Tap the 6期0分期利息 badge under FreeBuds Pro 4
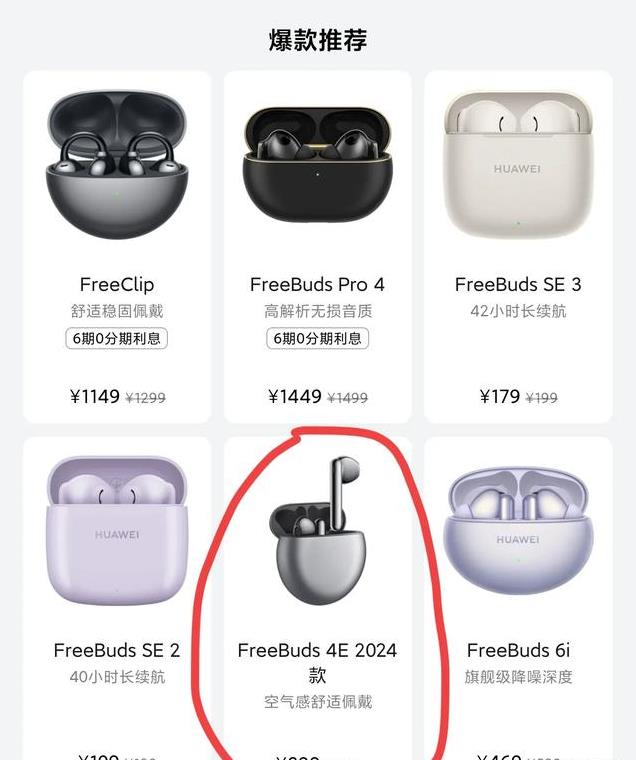Screen dimensions: 636x760 click(x=318, y=338)
